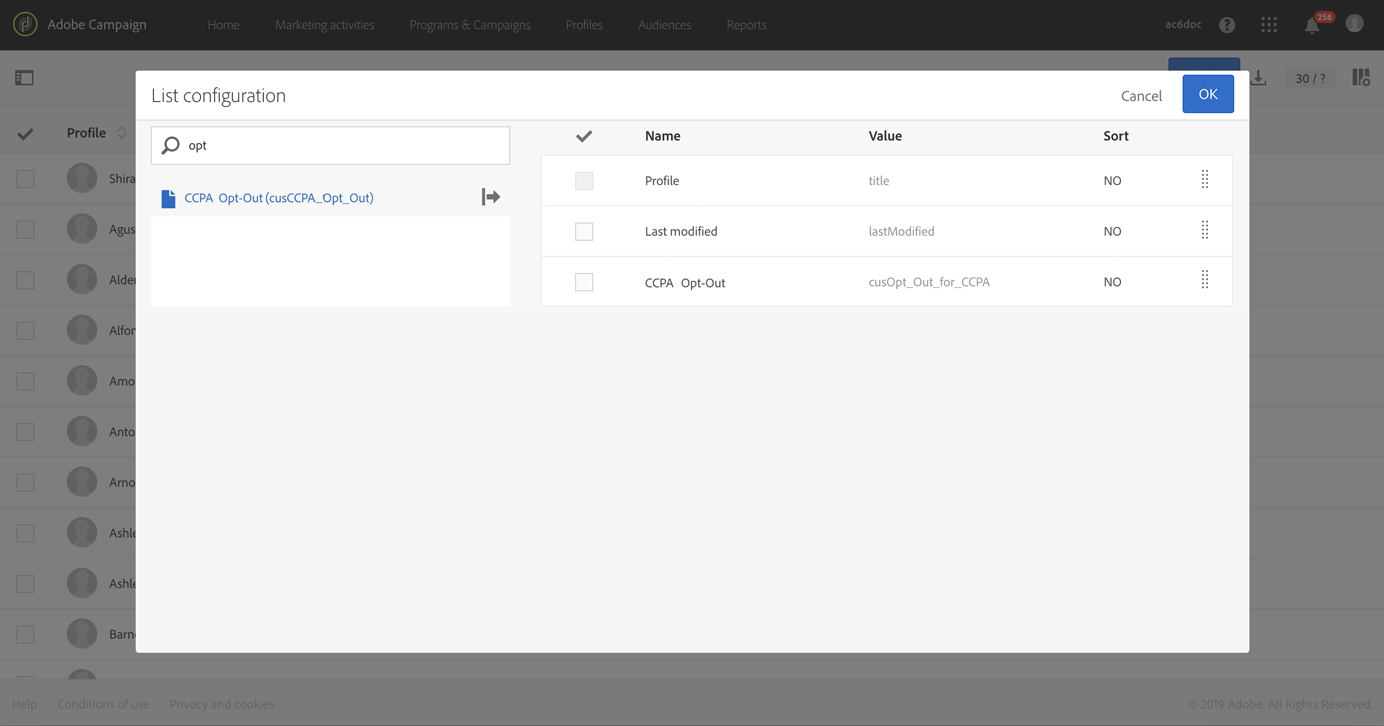Click the drag handle for the CCPA Opt-Out row
Viewport: 1384px width, 726px height.
click(1204, 281)
